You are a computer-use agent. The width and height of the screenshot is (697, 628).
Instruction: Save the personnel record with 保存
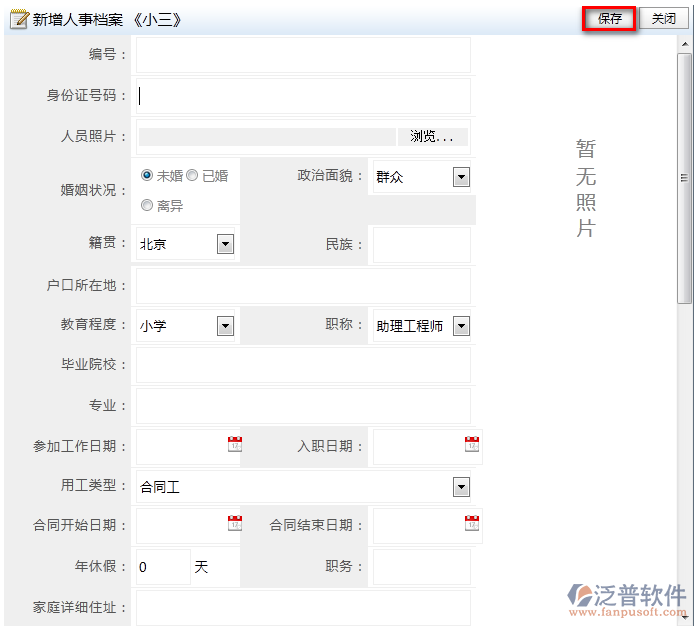coord(609,19)
